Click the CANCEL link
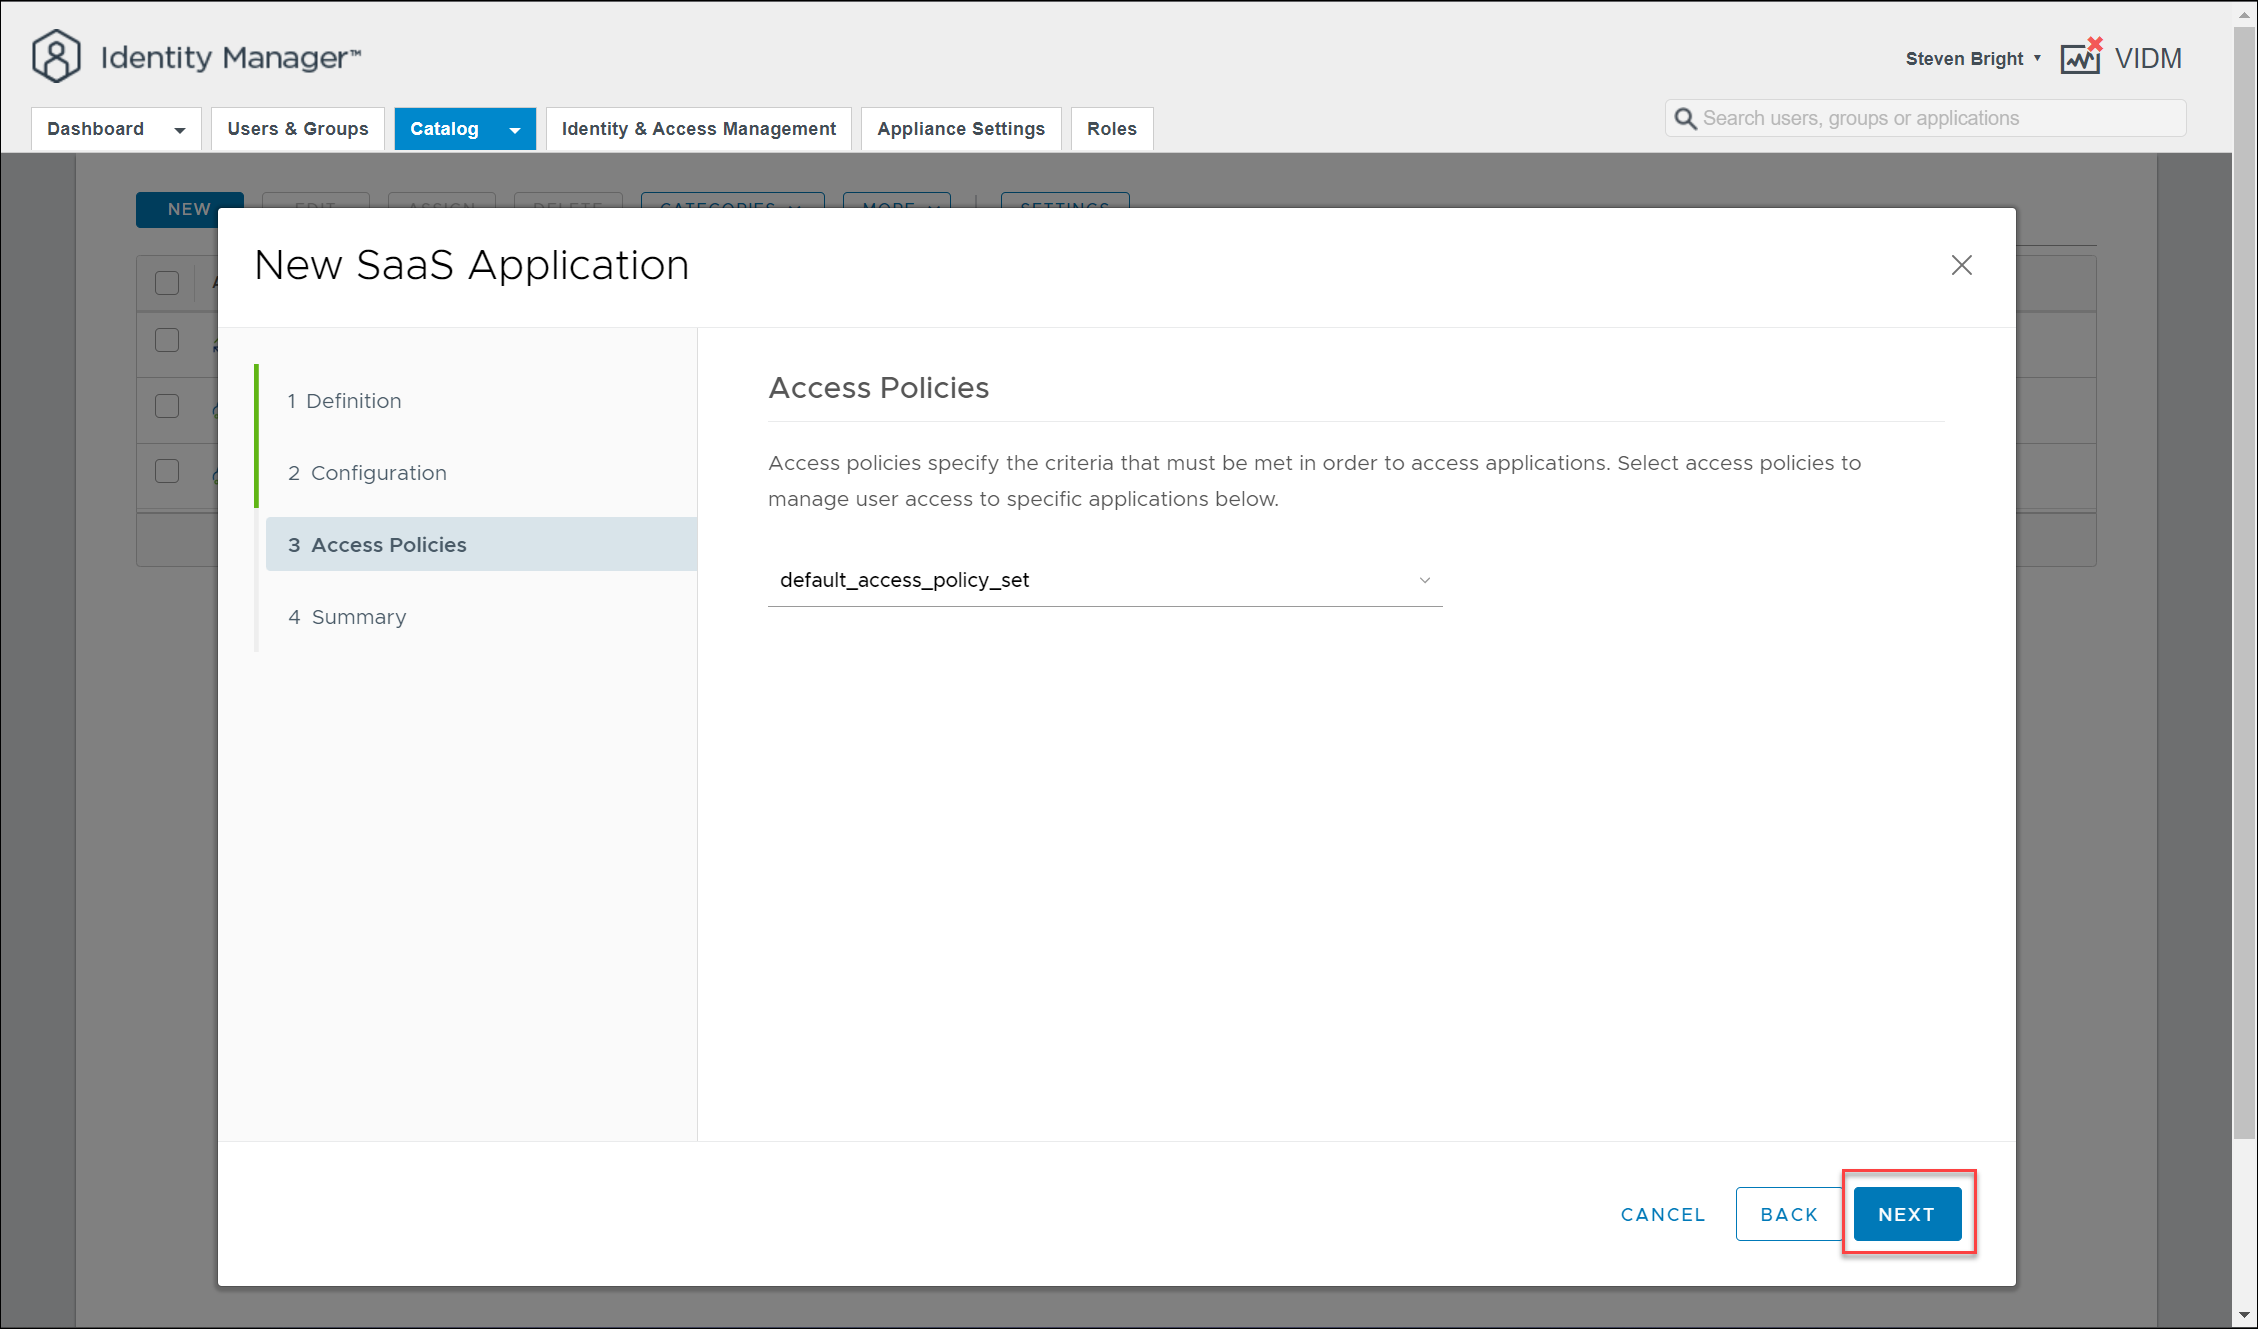The image size is (2258, 1329). tap(1662, 1214)
